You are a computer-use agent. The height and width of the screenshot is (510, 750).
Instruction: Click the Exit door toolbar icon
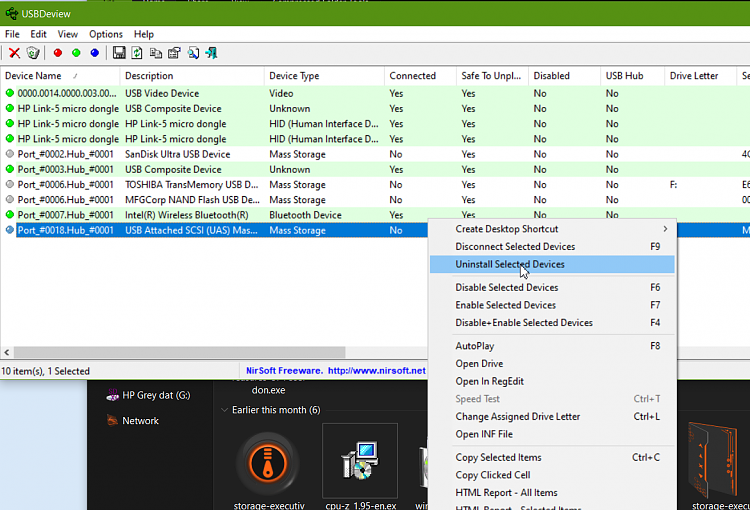[211, 53]
